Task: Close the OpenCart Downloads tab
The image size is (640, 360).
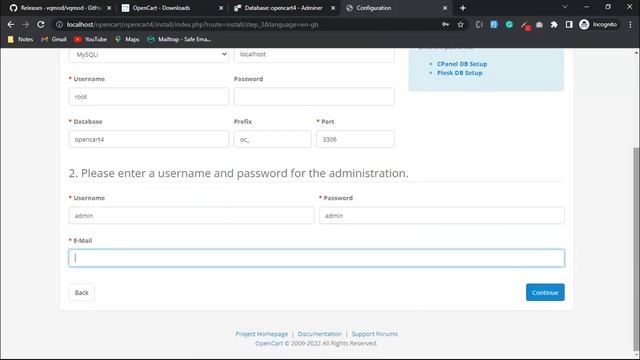Action: pyautogui.click(x=221, y=8)
